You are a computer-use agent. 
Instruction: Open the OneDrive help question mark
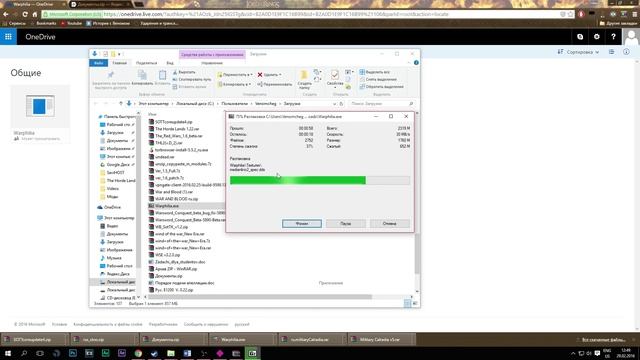coord(613,37)
